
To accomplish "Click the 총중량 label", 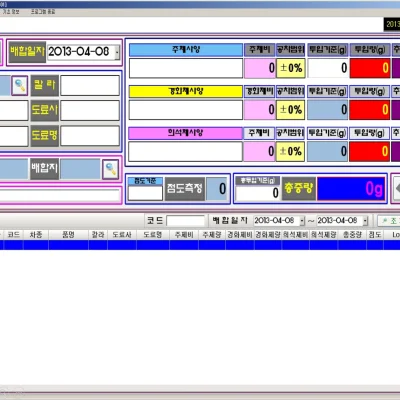I will [x=299, y=189].
